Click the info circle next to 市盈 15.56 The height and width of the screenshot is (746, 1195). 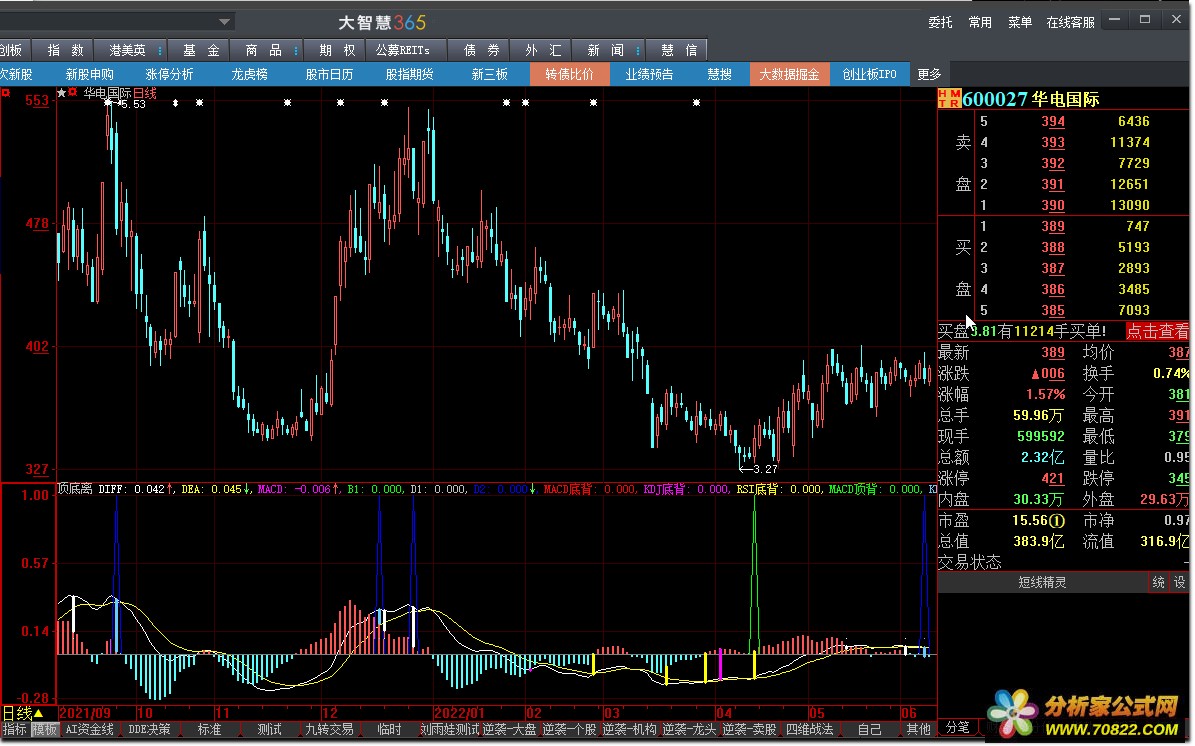click(x=1057, y=520)
